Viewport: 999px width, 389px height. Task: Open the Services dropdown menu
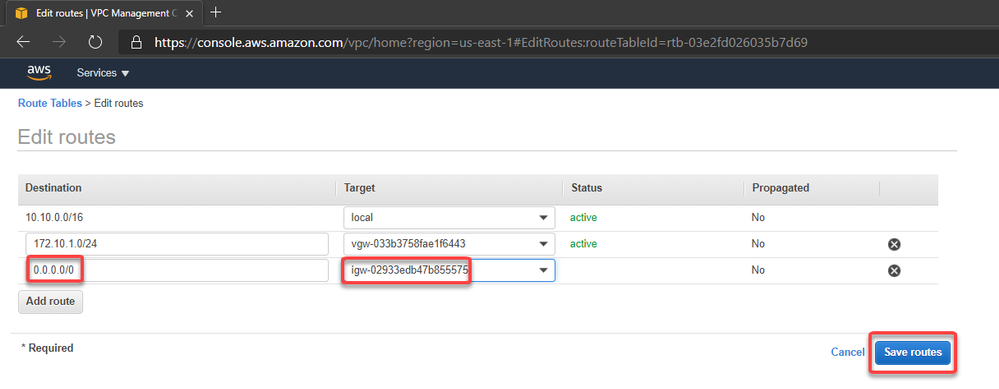click(x=103, y=73)
